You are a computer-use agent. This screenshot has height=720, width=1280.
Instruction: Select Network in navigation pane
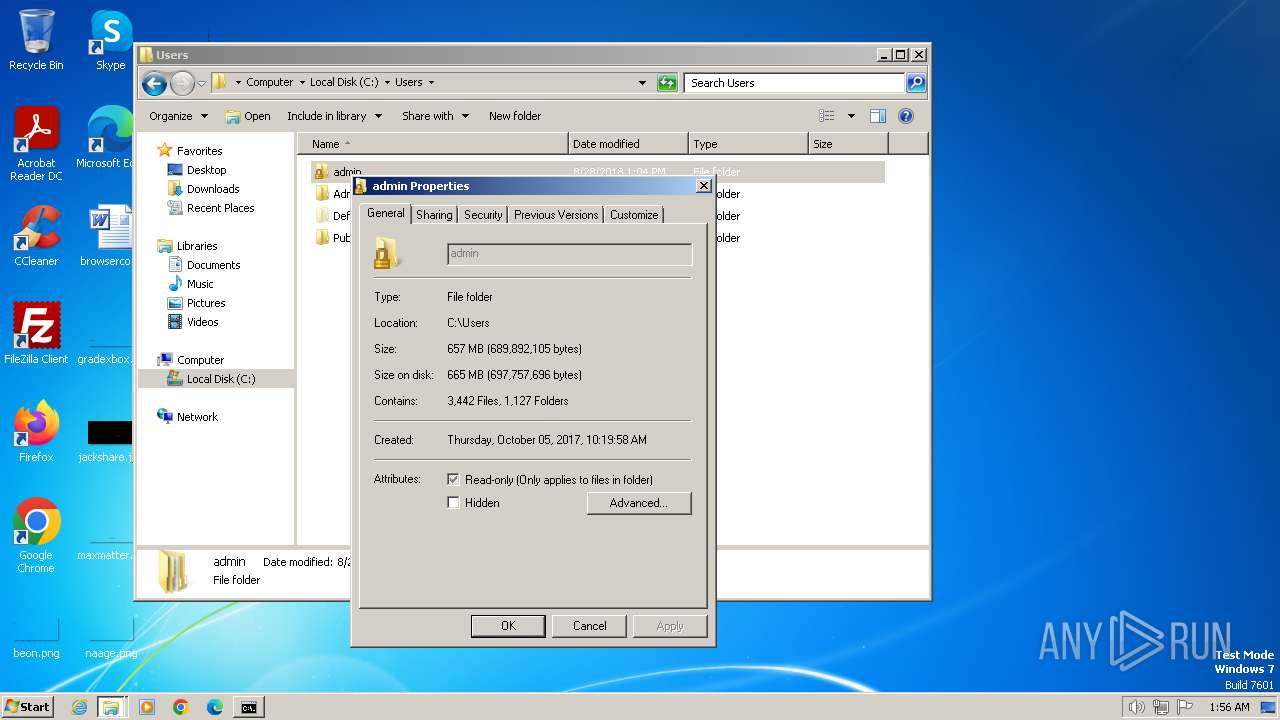tap(197, 417)
